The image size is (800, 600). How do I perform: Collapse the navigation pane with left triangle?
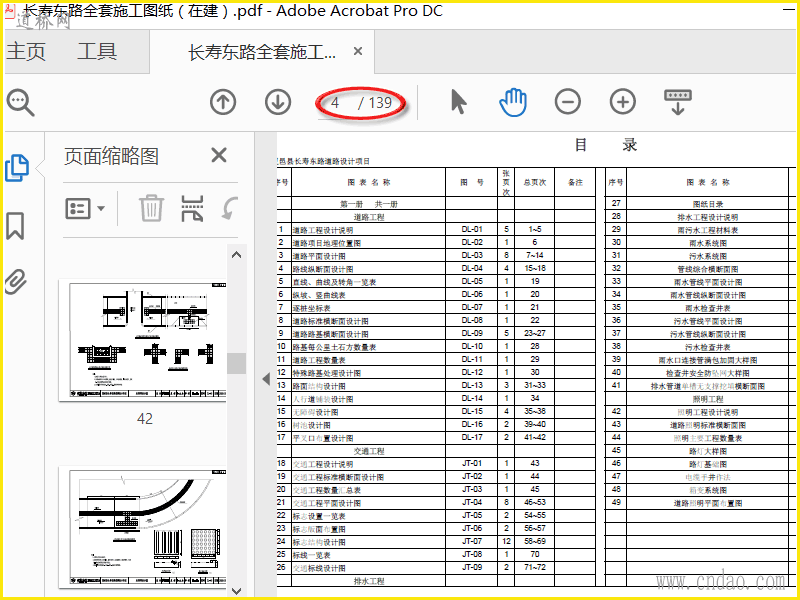(266, 379)
